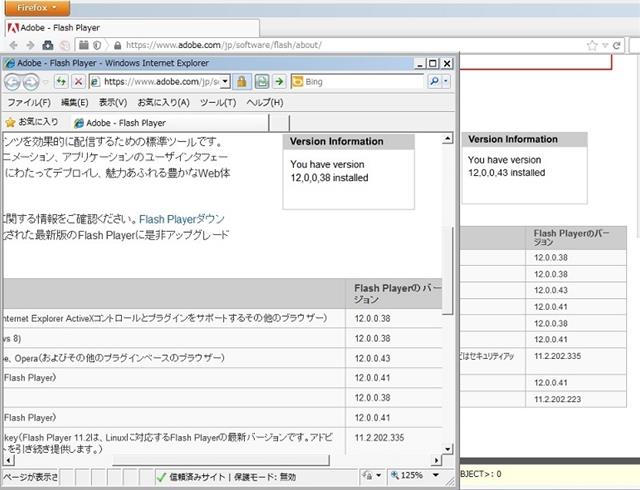Open IE search provider dropdown

coord(446,82)
